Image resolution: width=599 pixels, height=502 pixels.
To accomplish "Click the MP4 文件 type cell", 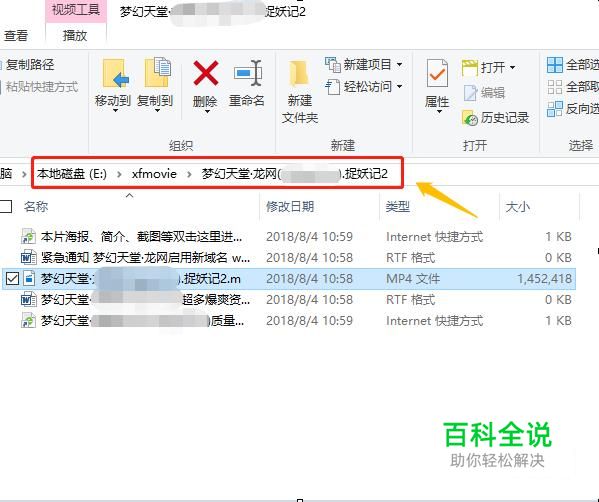I will [413, 279].
